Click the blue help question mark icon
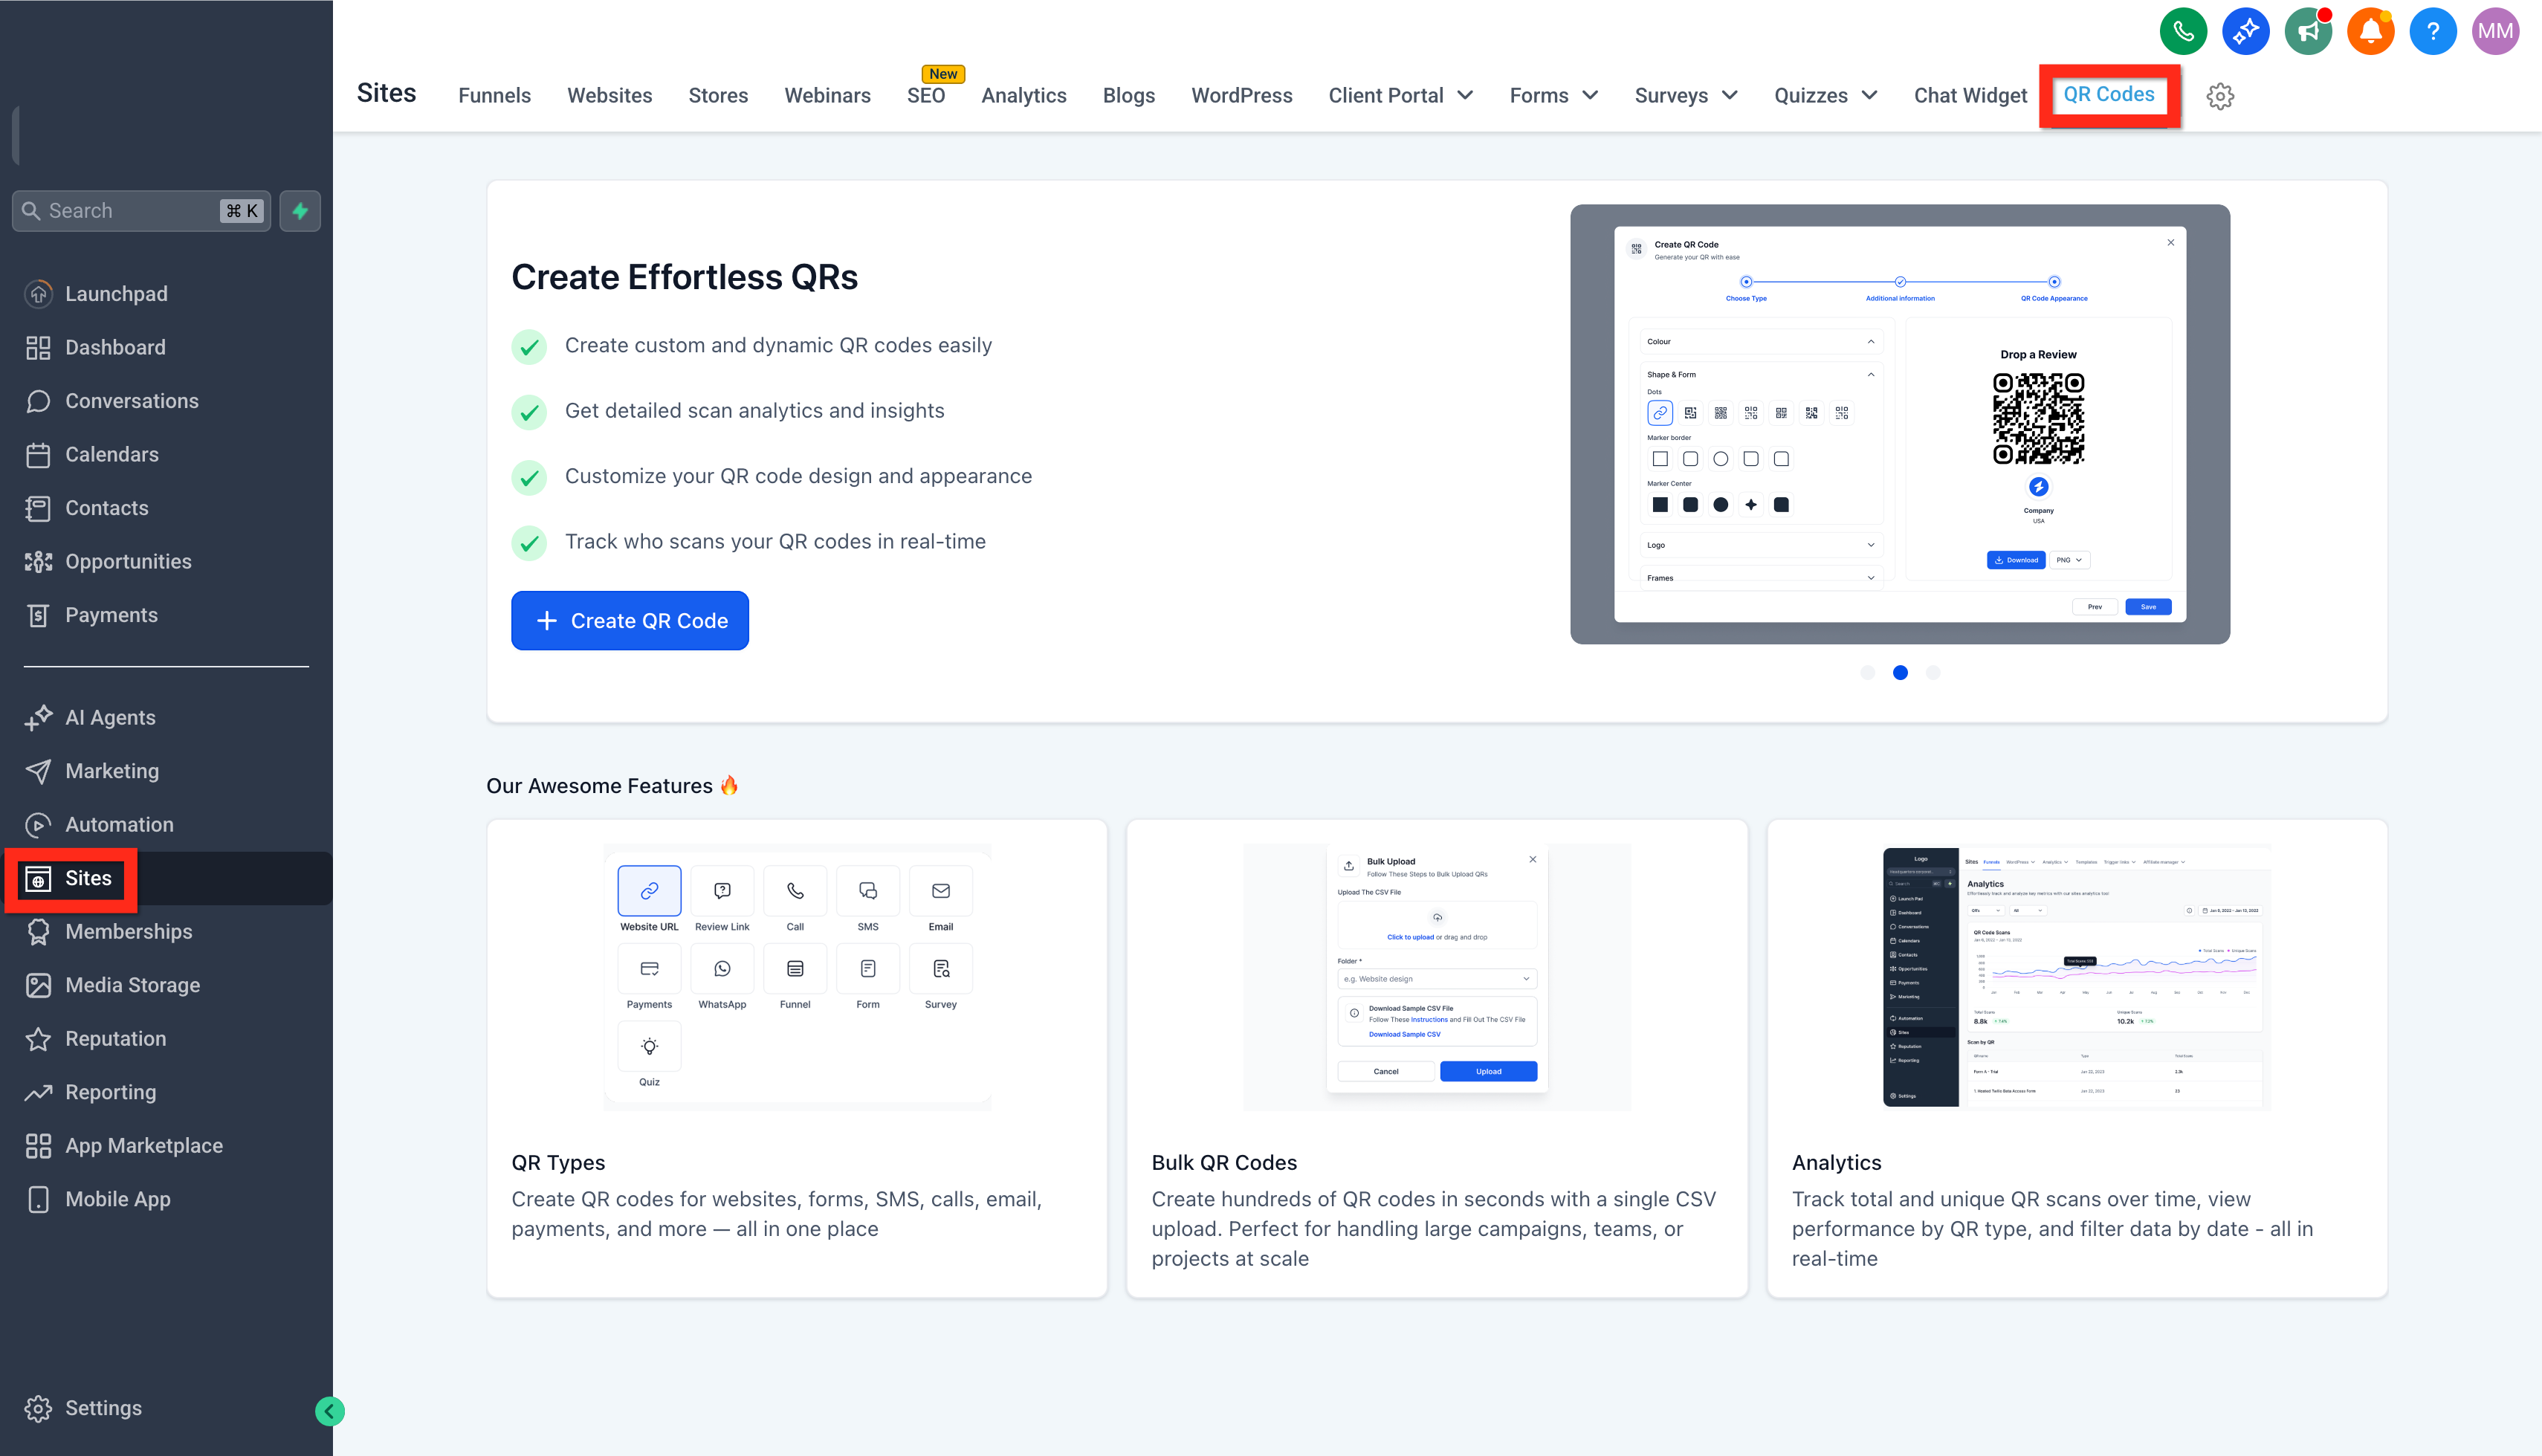 click(2433, 32)
